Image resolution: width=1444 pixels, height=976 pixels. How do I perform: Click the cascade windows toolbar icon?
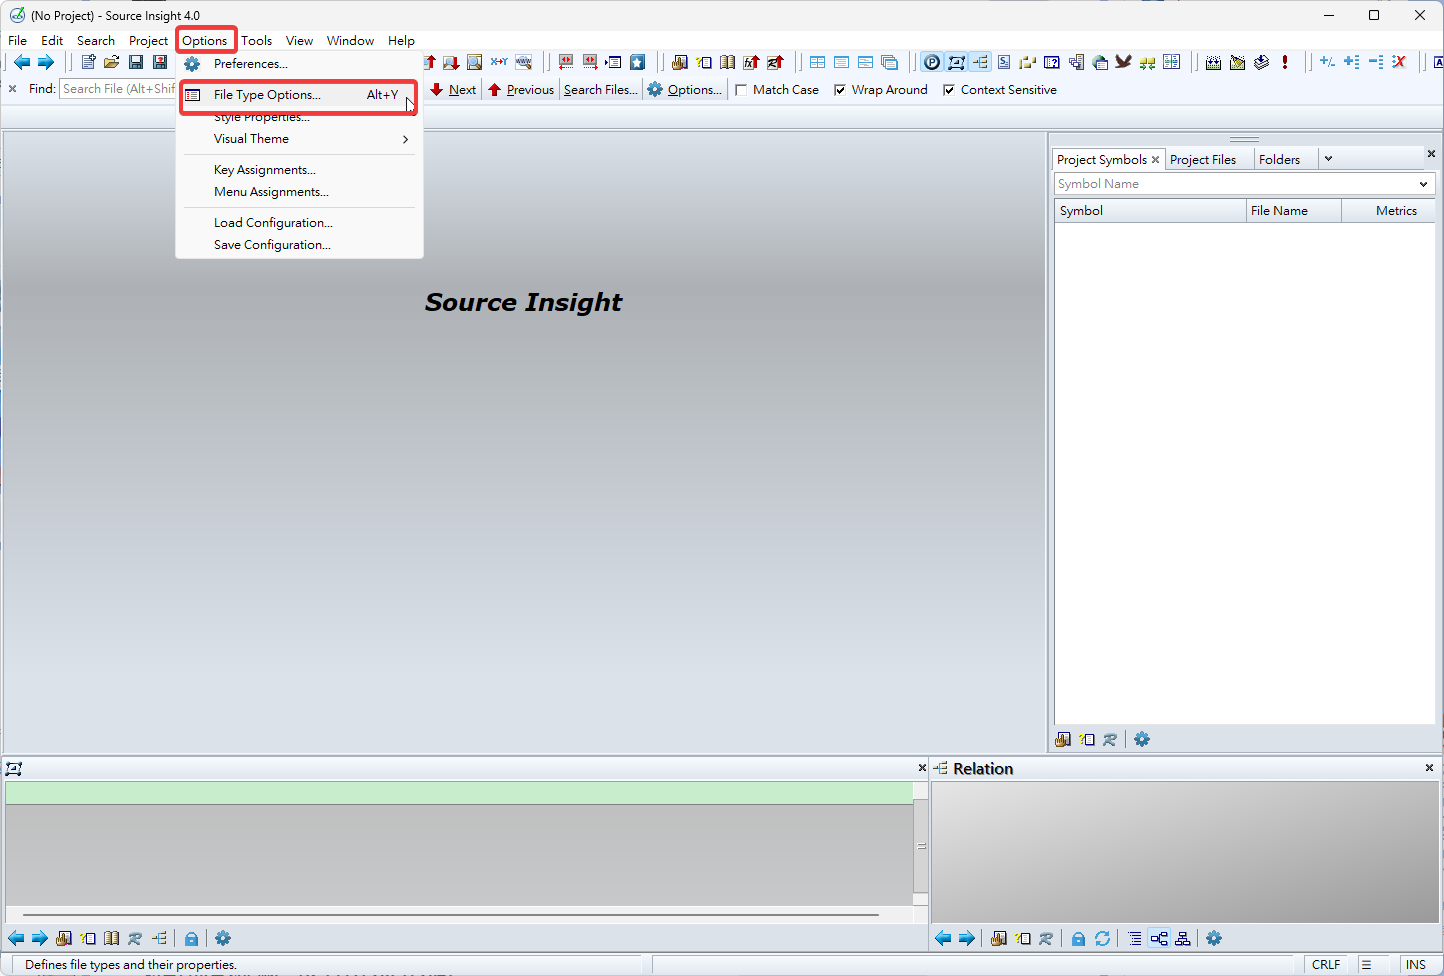click(x=889, y=62)
